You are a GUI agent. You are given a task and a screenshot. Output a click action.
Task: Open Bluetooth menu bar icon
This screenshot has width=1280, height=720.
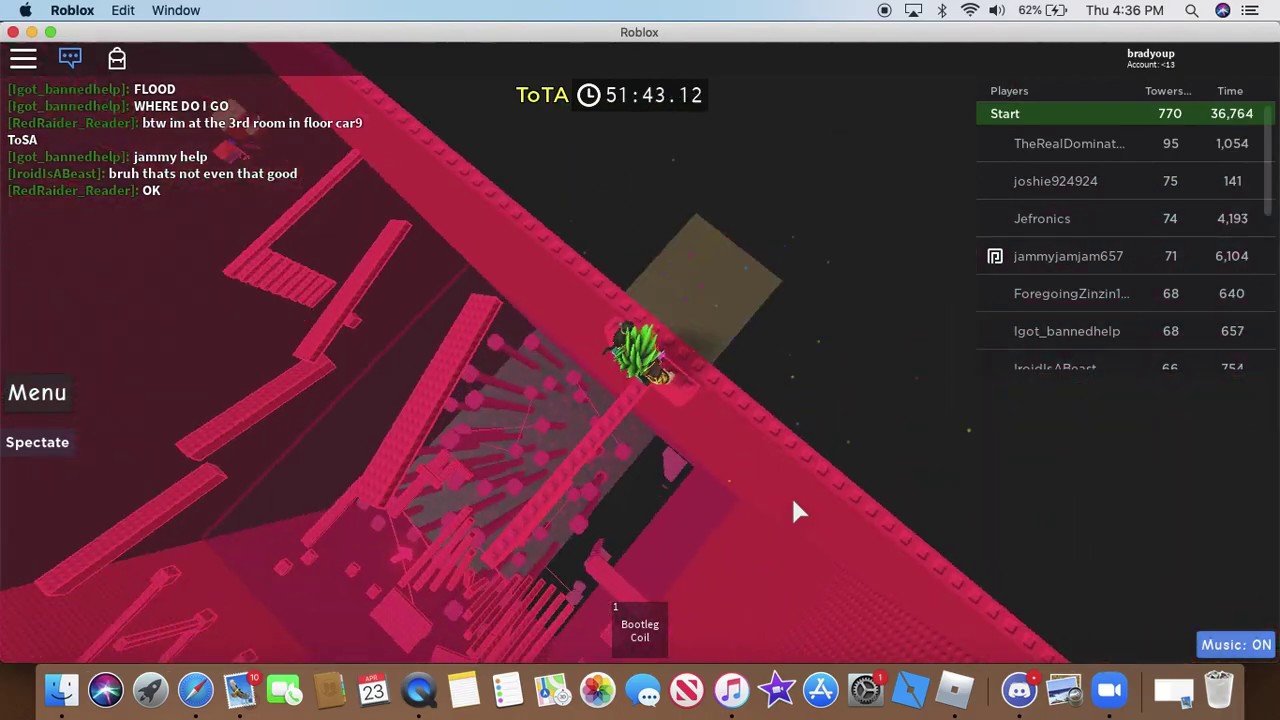(942, 10)
